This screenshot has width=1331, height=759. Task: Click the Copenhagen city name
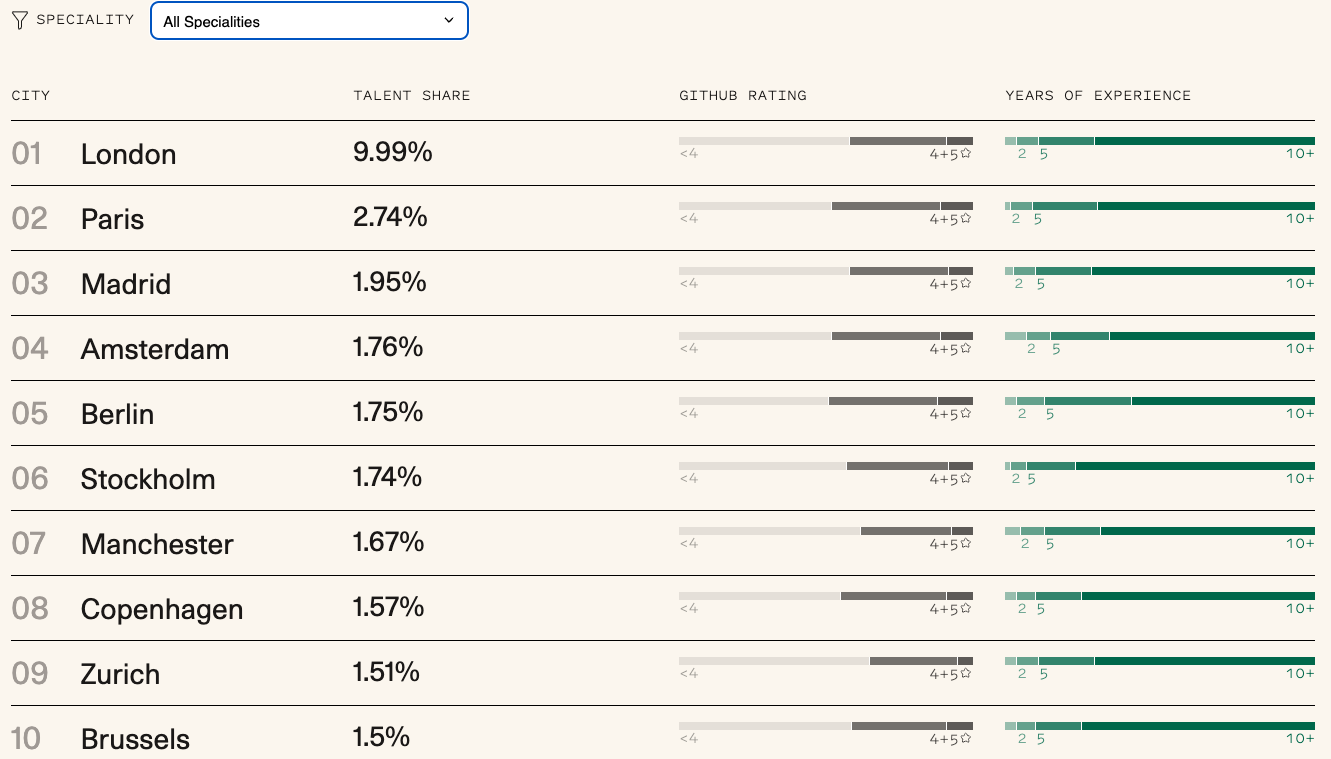pyautogui.click(x=162, y=609)
